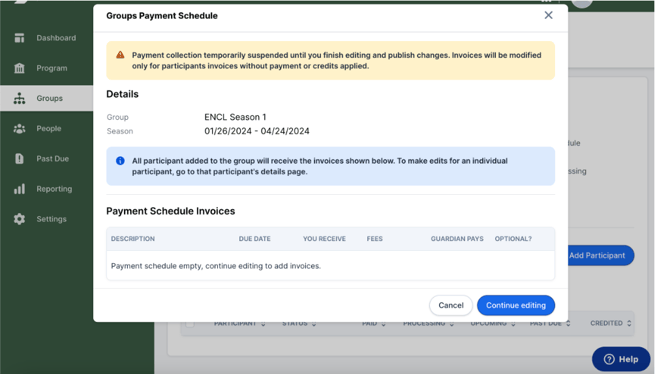This screenshot has height=374, width=655.
Task: Click the Groups hierarchy icon
Action: [19, 98]
